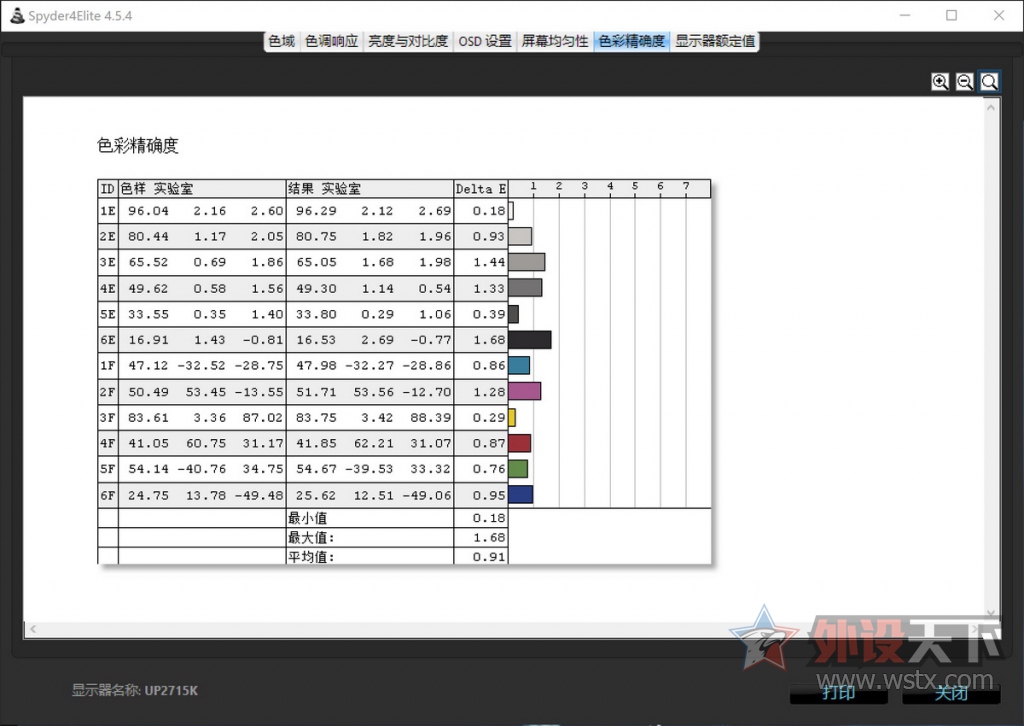Click the 关闭 button

951,693
